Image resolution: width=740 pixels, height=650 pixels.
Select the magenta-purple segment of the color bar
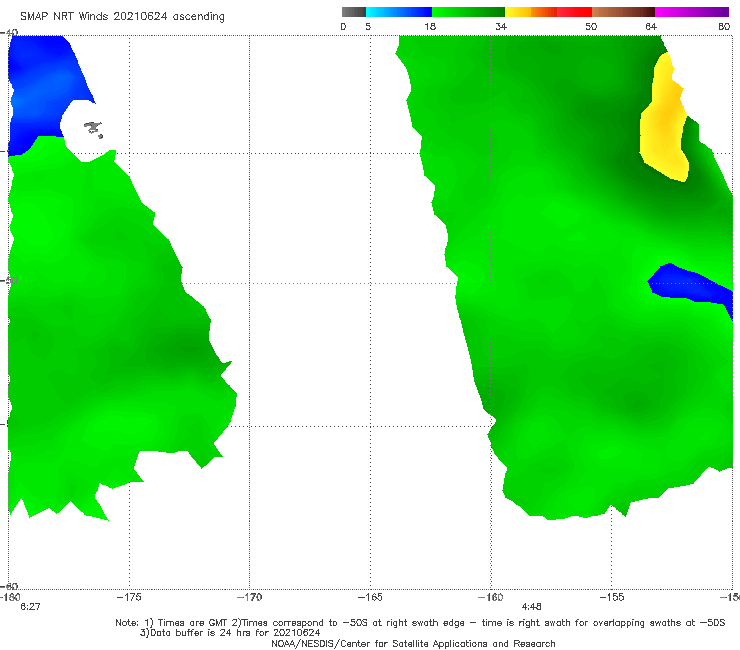692,12
